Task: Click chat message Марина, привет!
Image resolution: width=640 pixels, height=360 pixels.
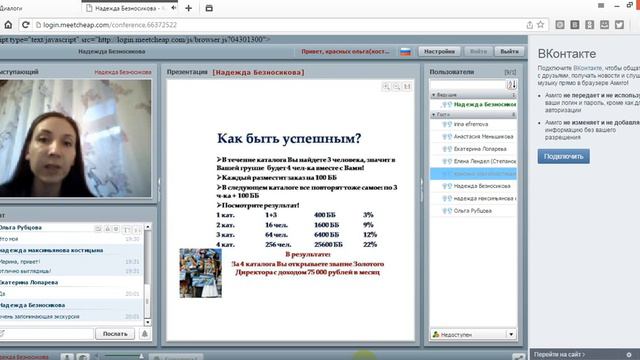Action: [20, 262]
